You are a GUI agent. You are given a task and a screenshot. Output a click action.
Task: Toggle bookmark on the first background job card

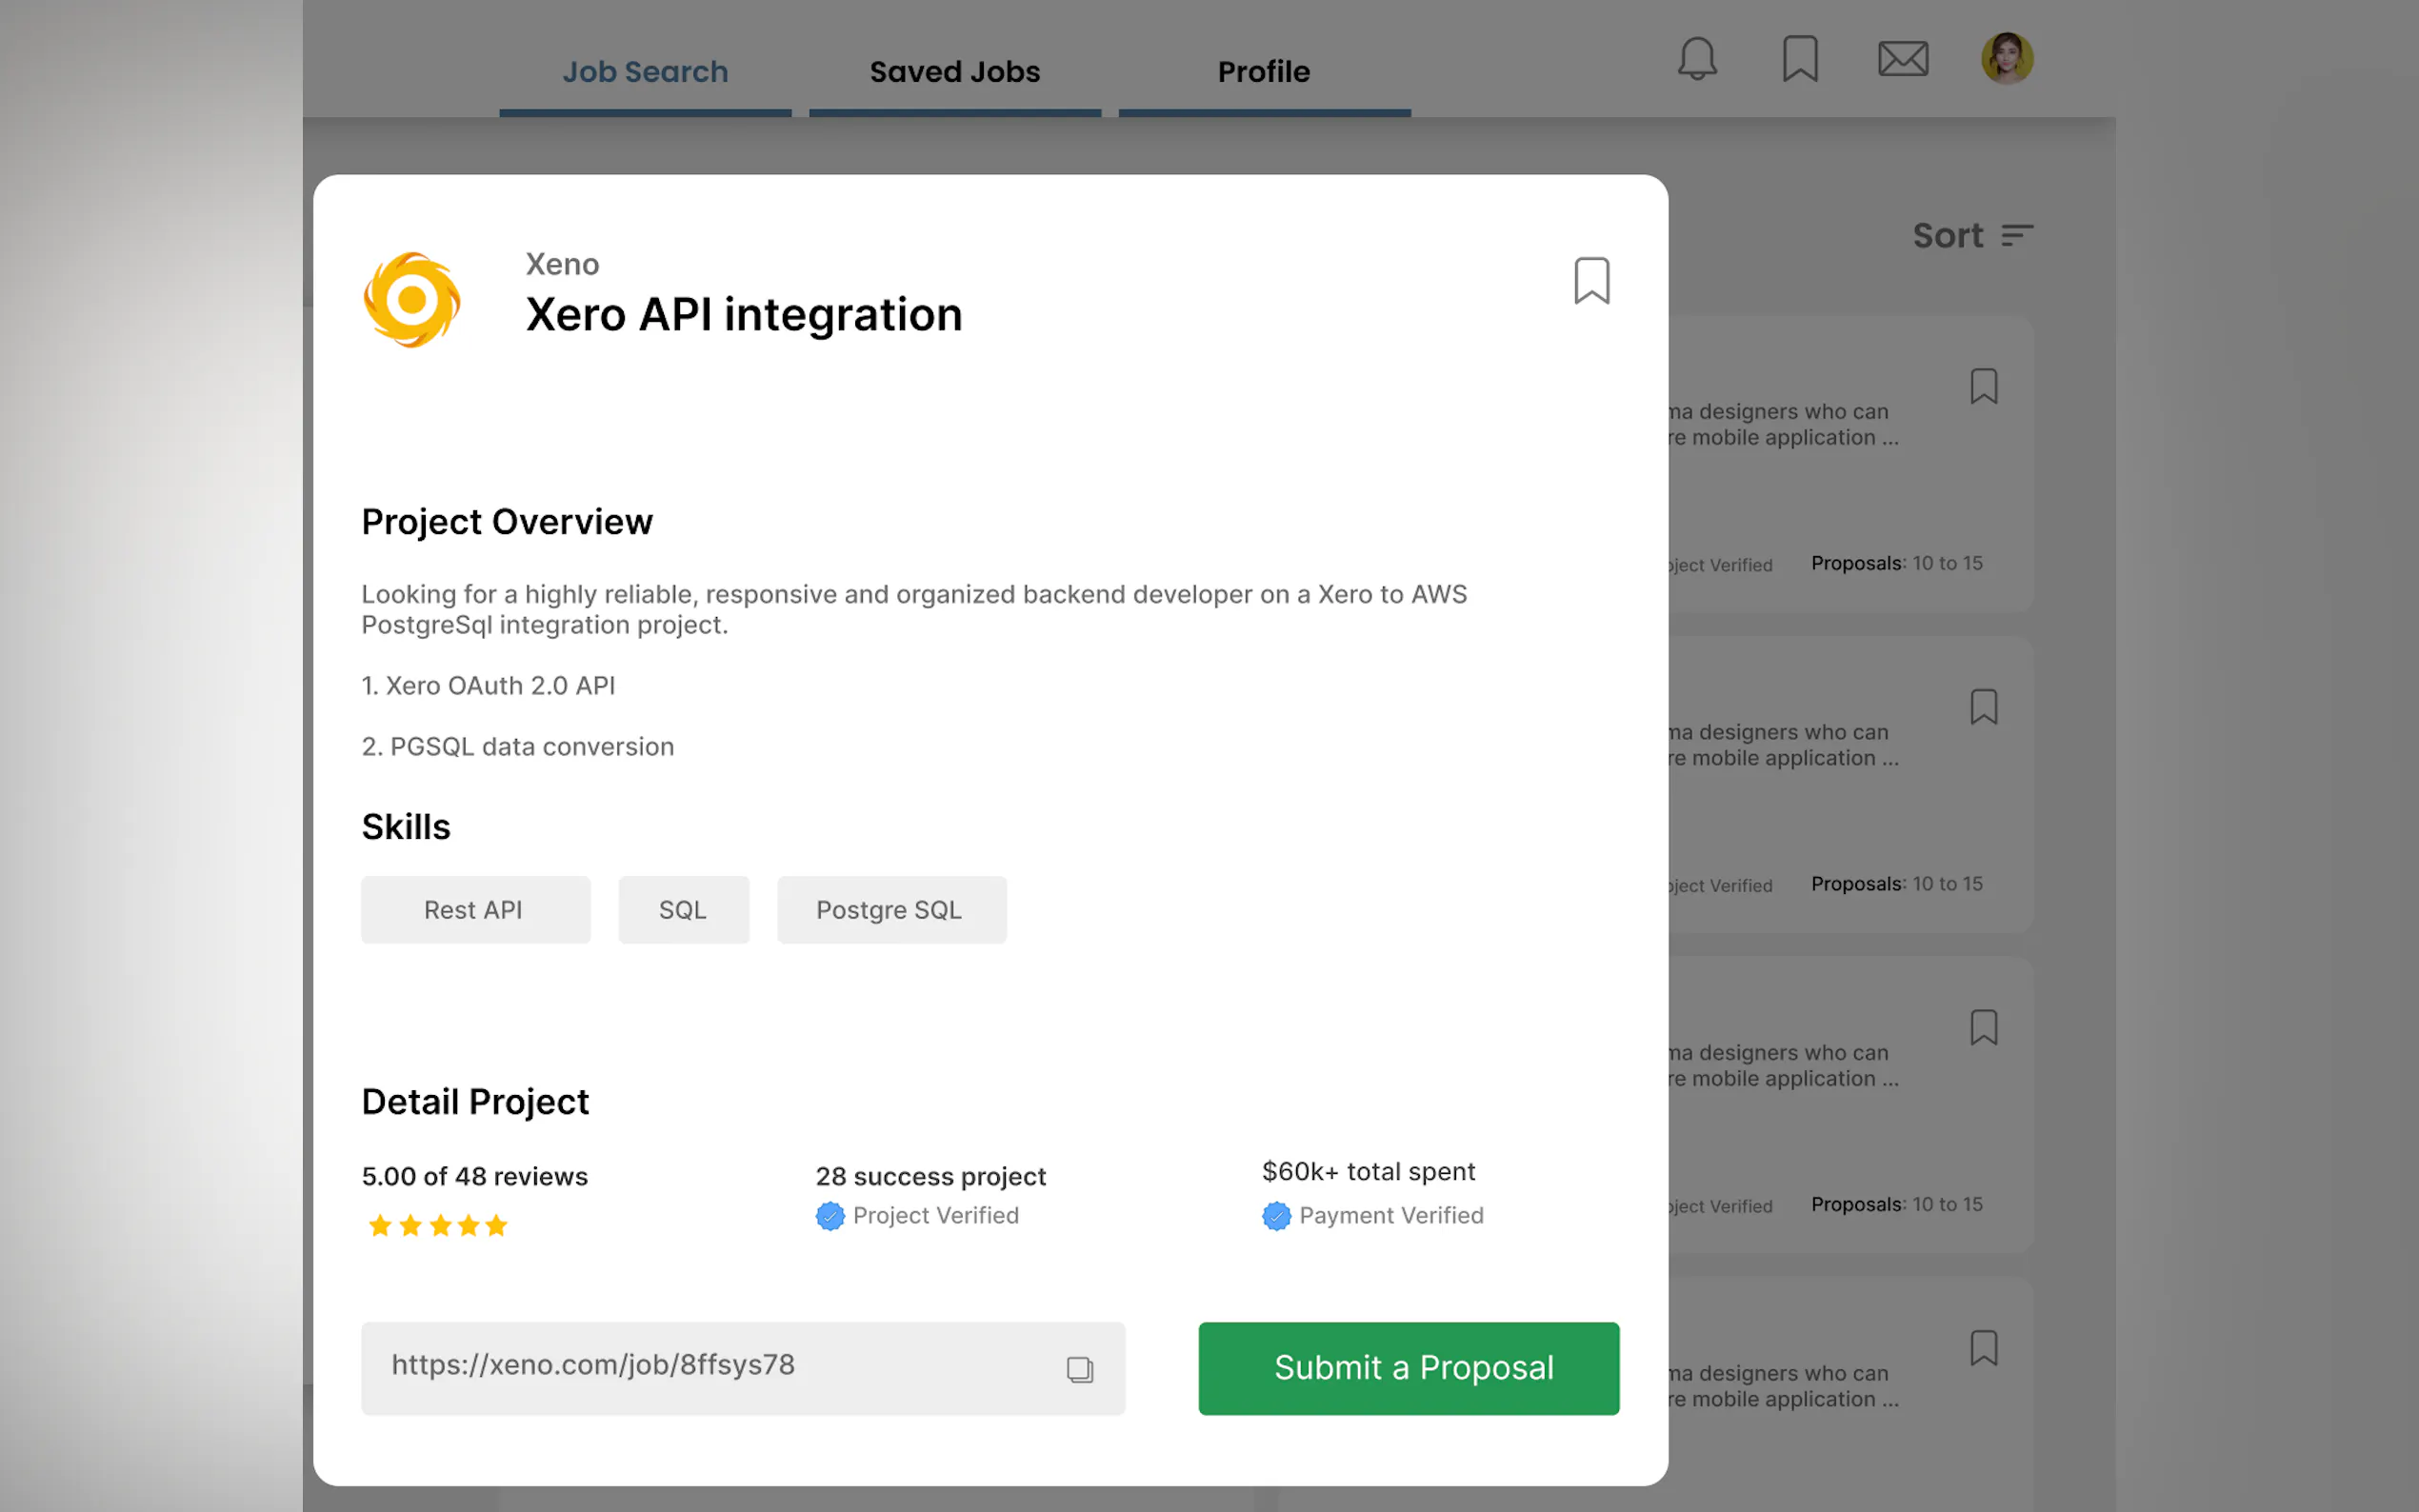click(1983, 387)
